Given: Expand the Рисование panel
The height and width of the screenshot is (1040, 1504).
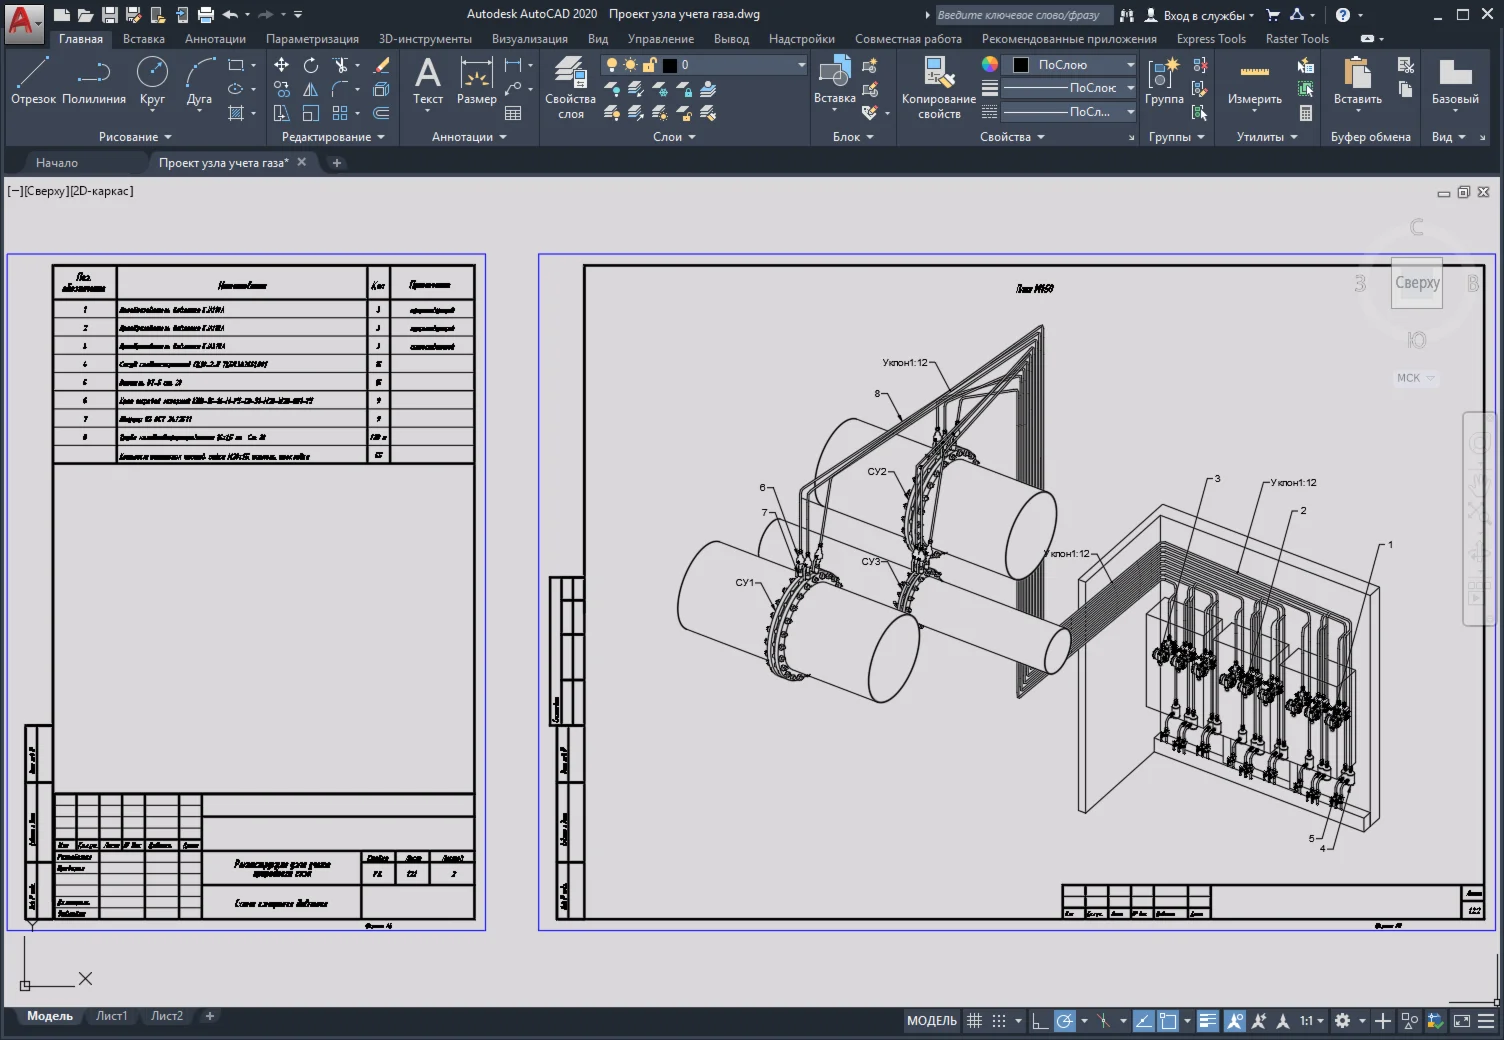Looking at the screenshot, I should [135, 137].
